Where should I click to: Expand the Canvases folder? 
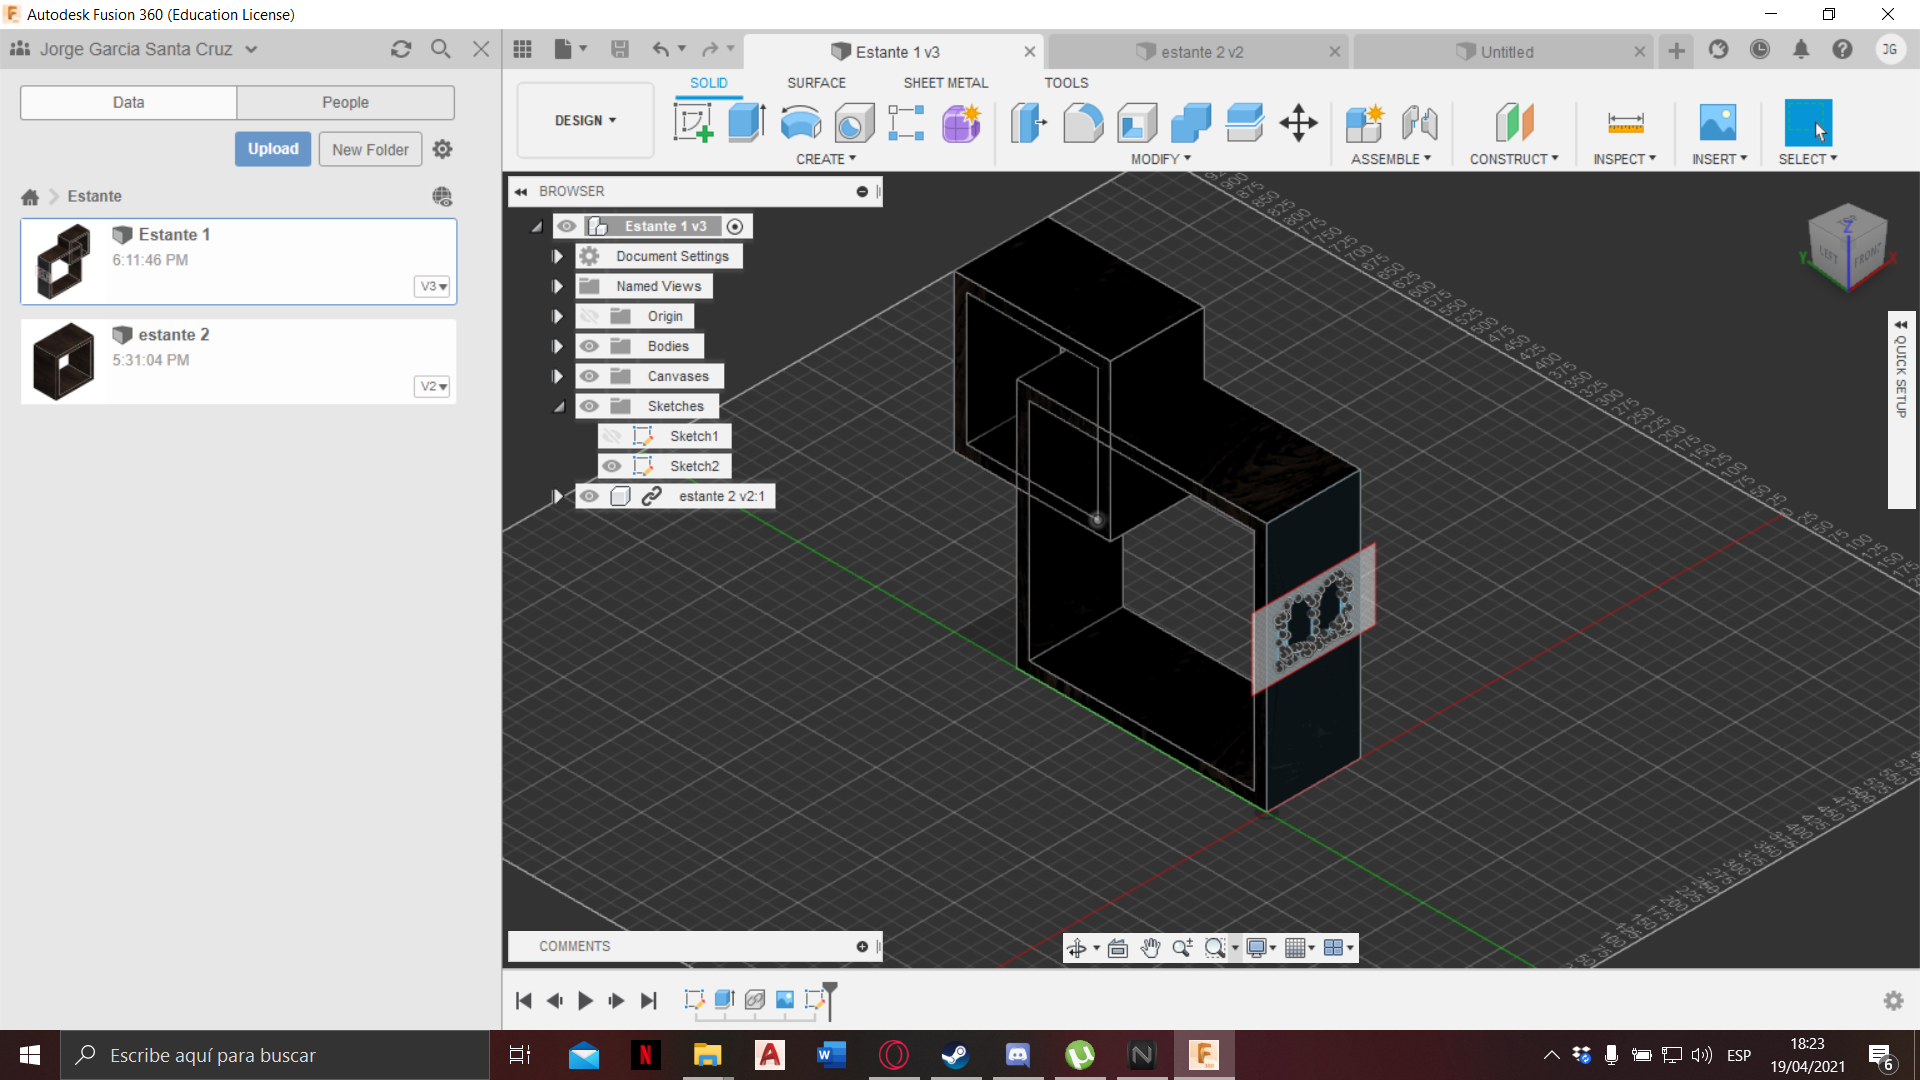(x=555, y=376)
